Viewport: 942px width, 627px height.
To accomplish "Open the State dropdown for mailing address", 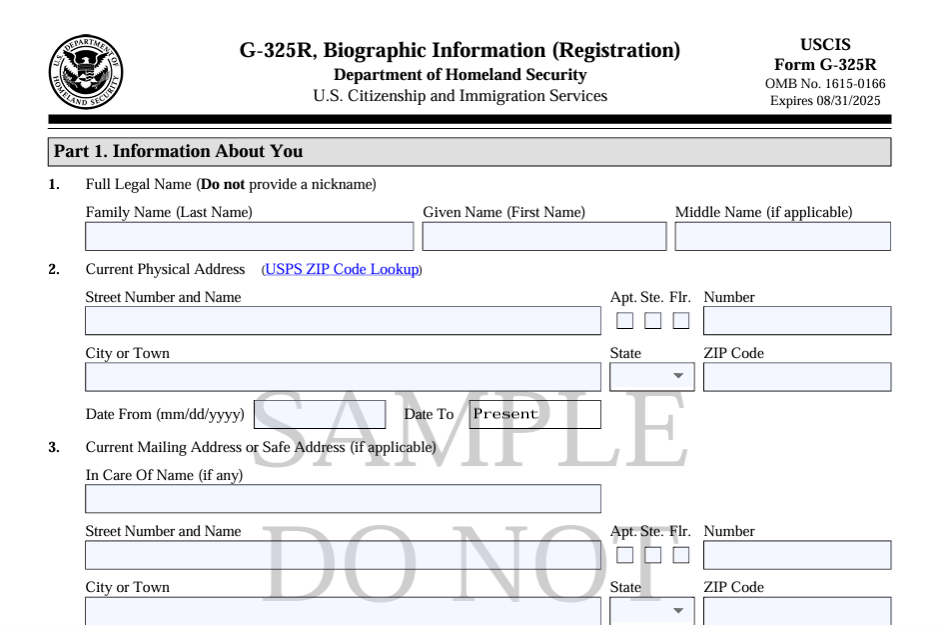I will pos(651,611).
